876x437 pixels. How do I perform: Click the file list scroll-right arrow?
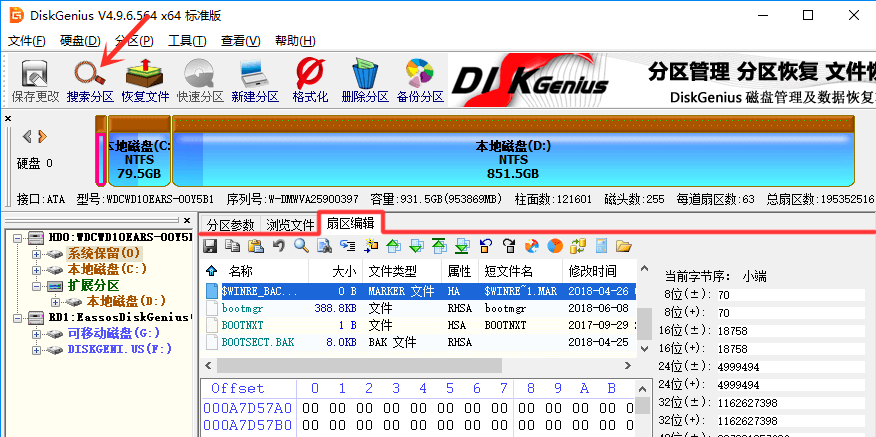[x=629, y=365]
